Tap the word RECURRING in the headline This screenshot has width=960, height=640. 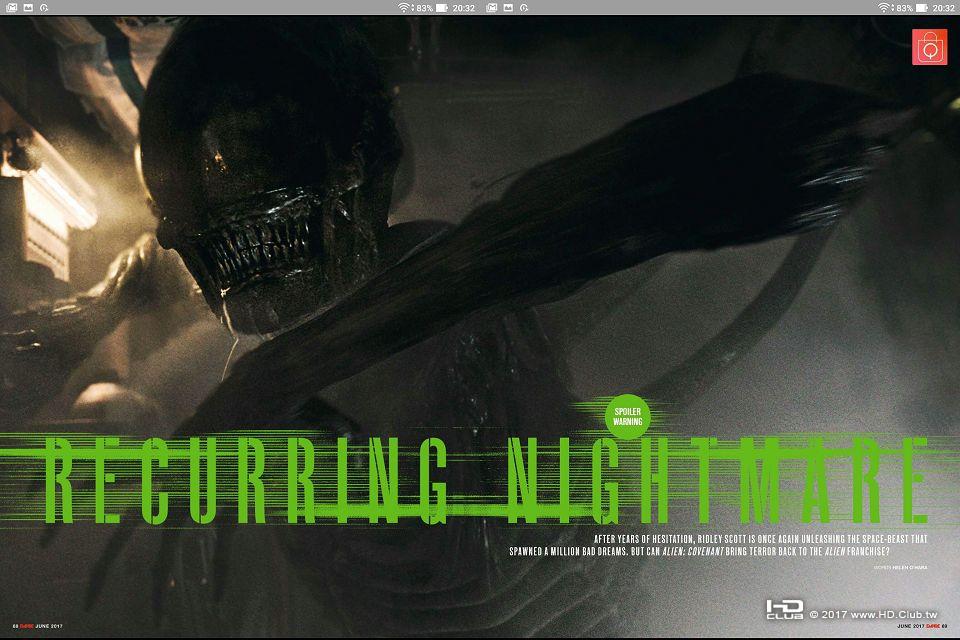pos(246,480)
